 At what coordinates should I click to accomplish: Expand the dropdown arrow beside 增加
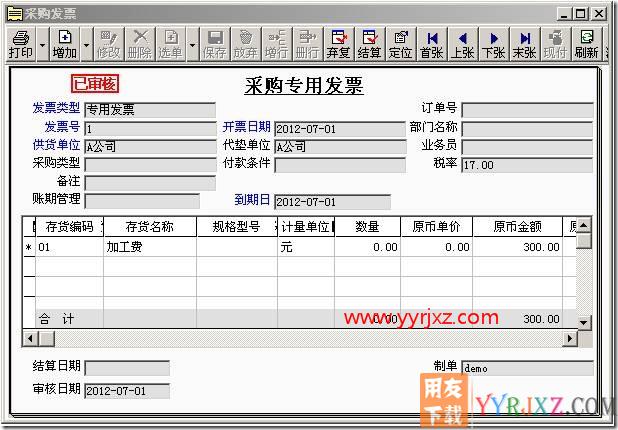pos(87,44)
